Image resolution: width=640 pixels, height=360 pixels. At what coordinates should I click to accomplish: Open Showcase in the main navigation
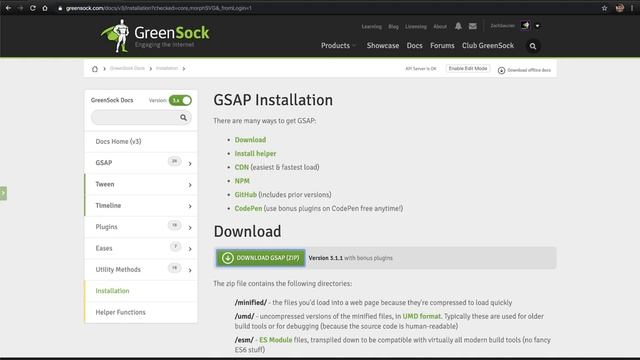[x=383, y=46]
